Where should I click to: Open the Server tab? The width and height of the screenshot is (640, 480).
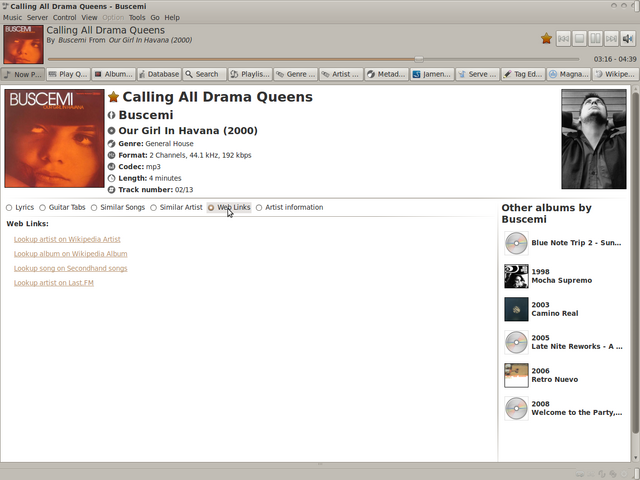pos(478,74)
